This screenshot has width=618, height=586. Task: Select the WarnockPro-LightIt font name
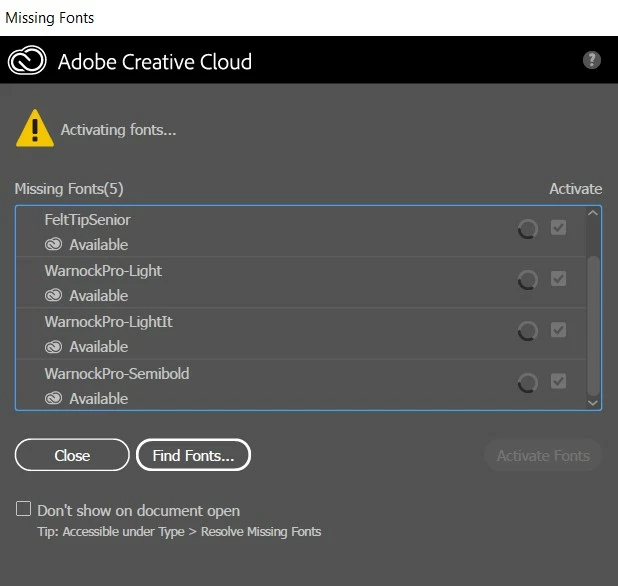coord(108,322)
